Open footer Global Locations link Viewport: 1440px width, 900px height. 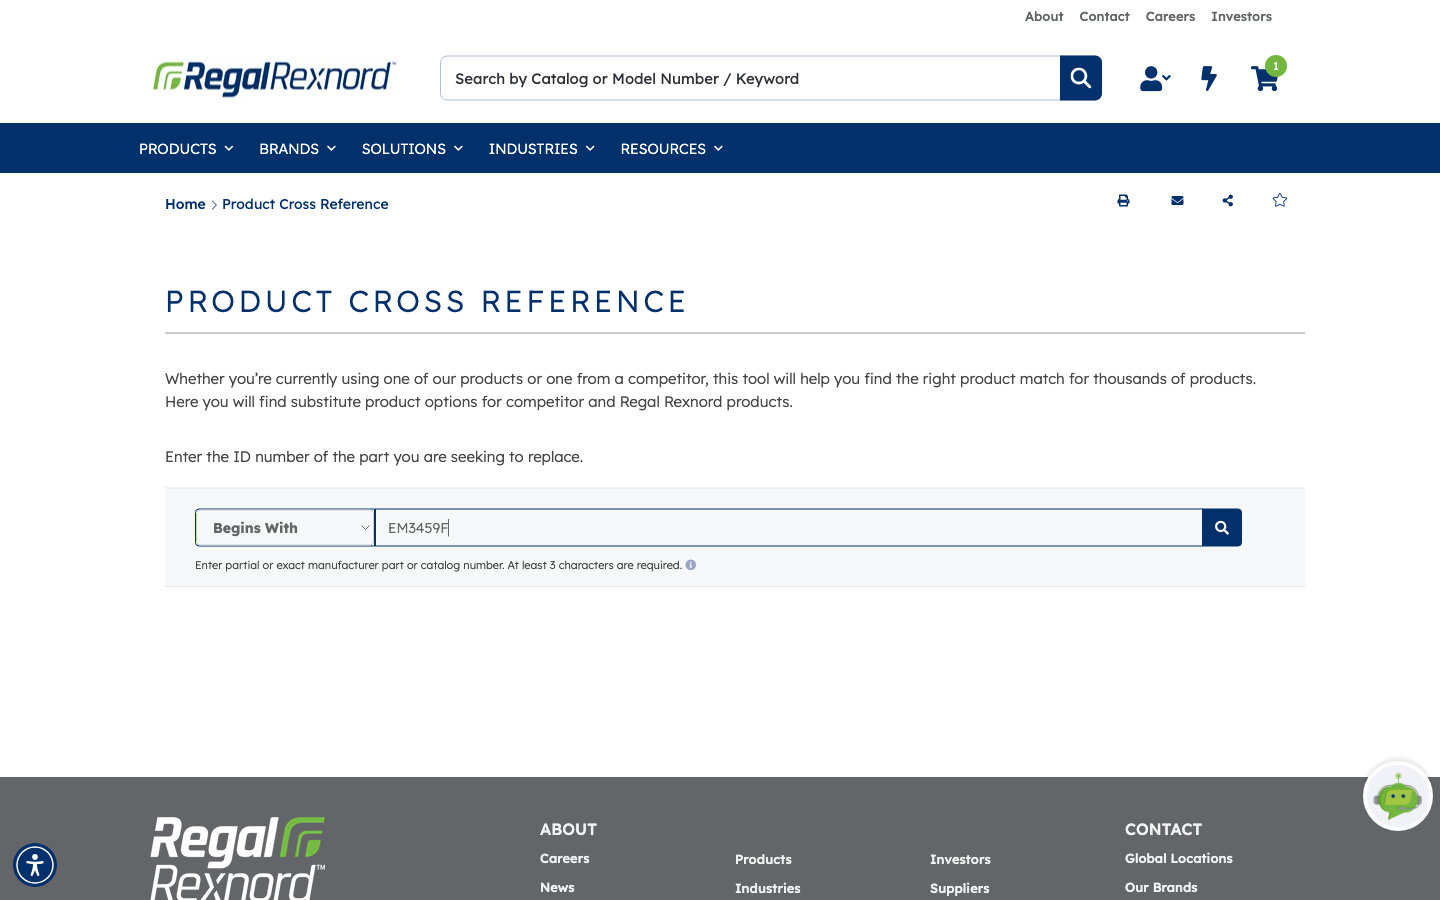pyautogui.click(x=1178, y=858)
